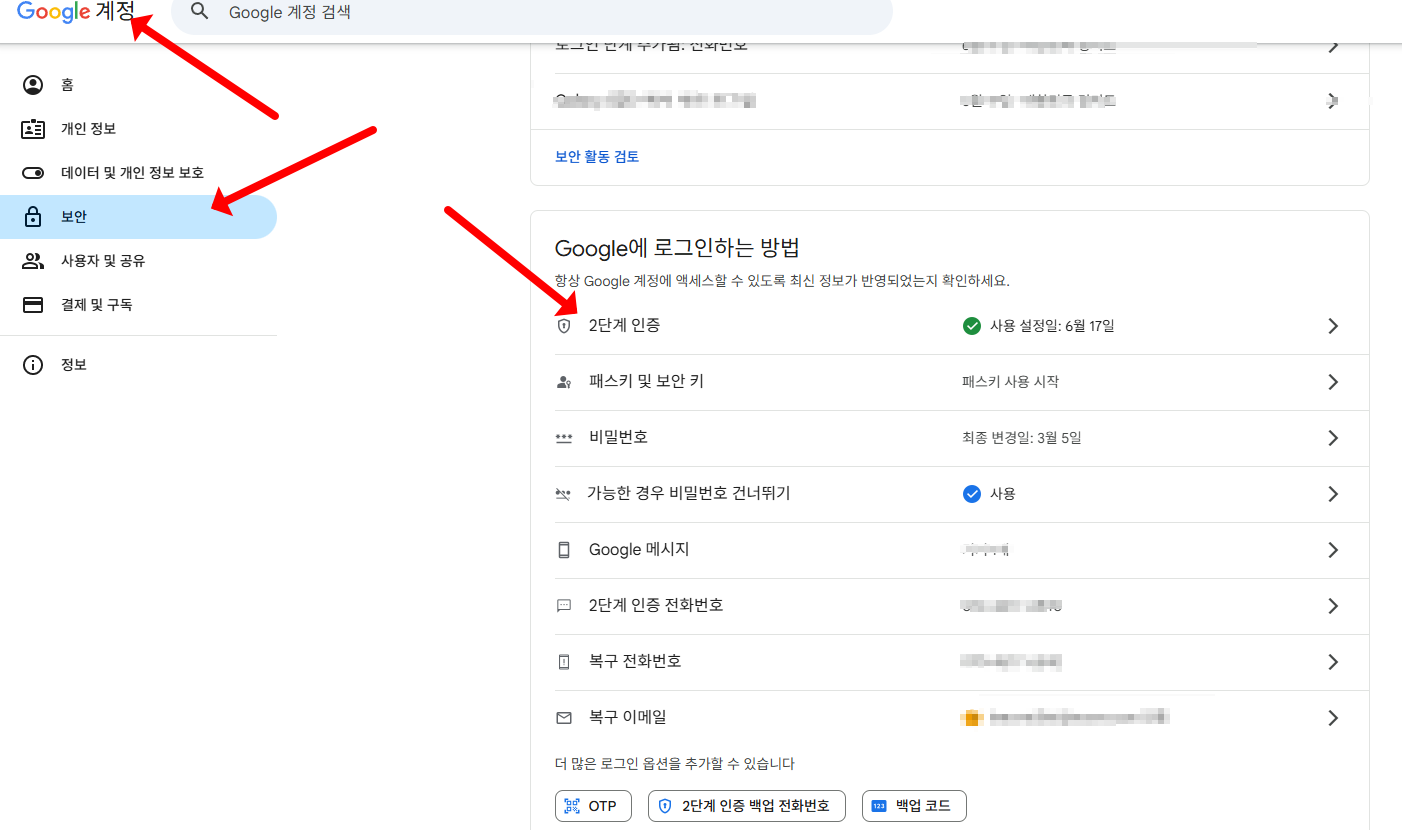Click 패스키 사용 시작 text
The width and height of the screenshot is (1402, 830).
[x=1010, y=382]
